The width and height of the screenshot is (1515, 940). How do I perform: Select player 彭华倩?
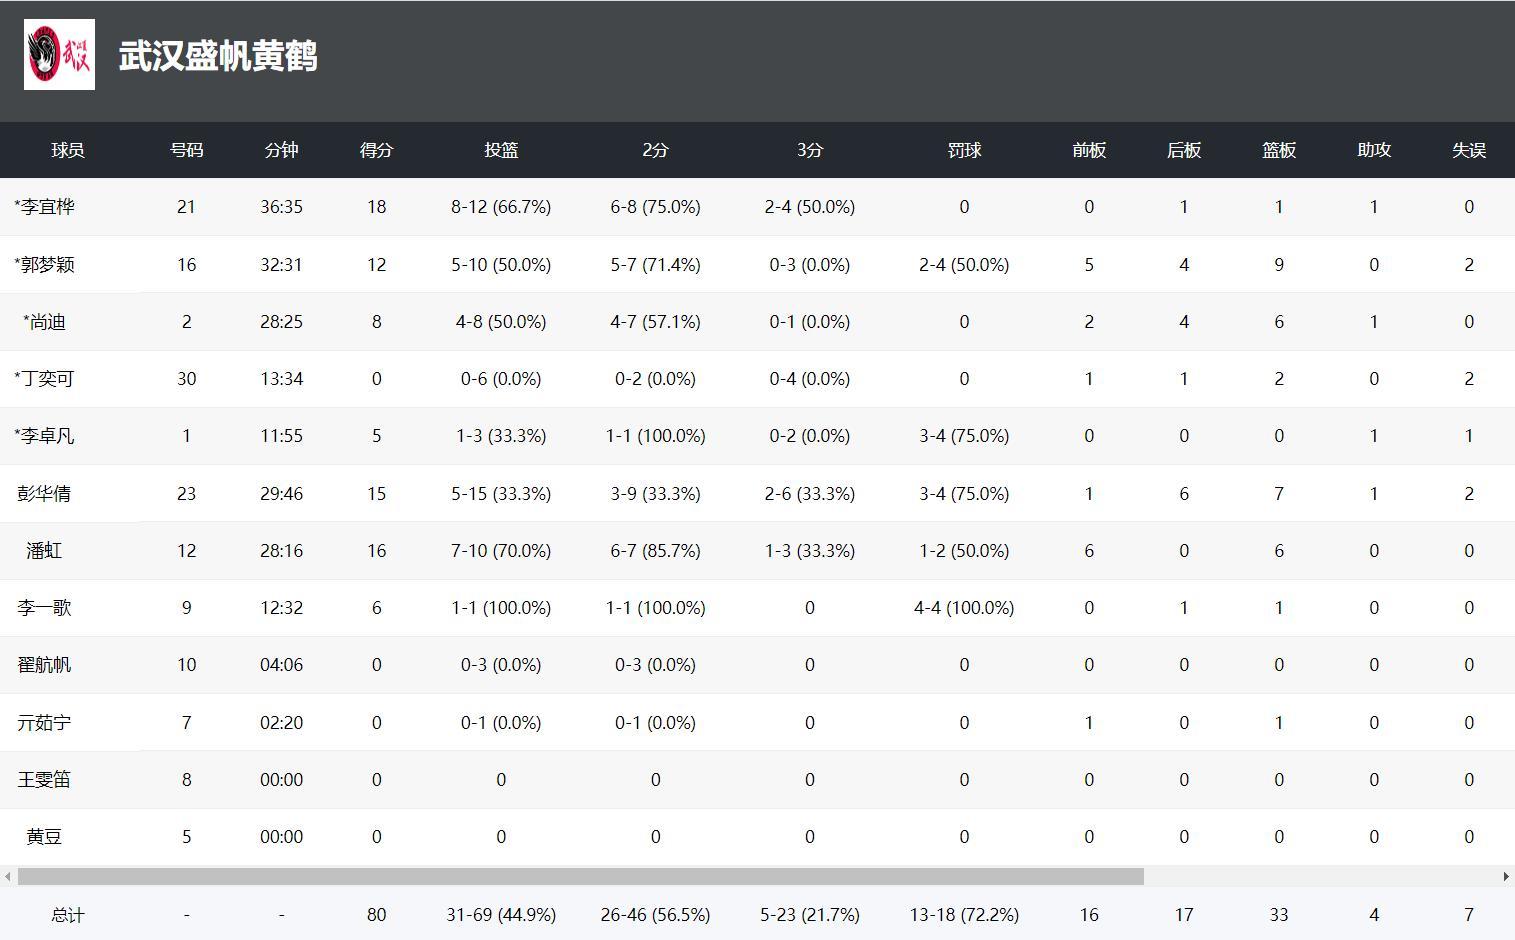(x=44, y=494)
